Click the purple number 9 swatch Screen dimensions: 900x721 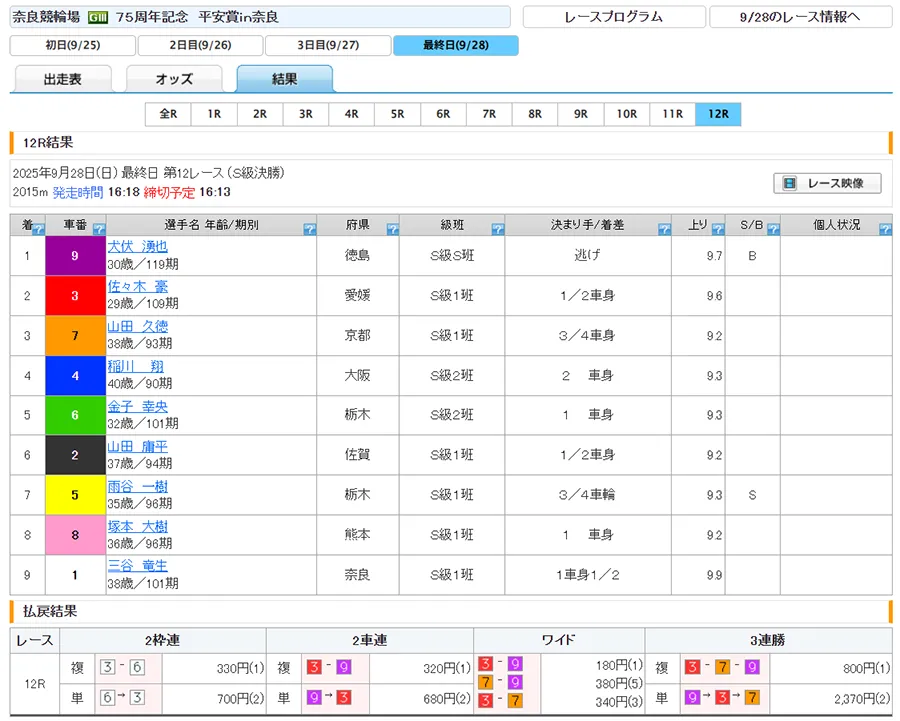(75, 256)
